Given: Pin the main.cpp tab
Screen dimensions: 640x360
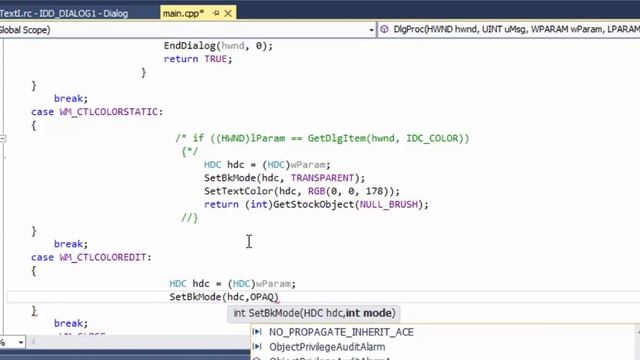Looking at the screenshot, I should [216, 13].
